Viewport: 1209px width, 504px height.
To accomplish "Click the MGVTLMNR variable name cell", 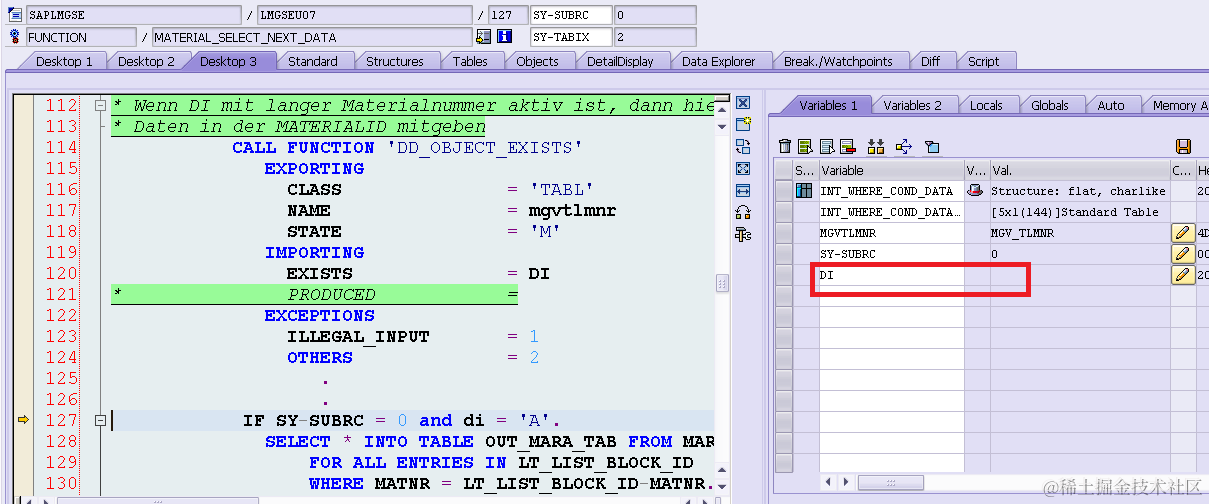I will [892, 233].
